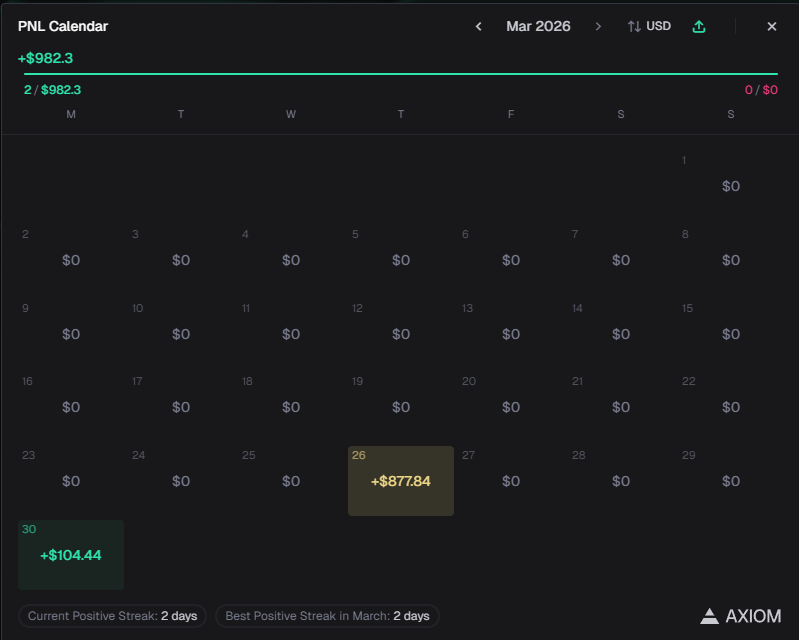The image size is (799, 640).
Task: Go to the previous month
Action: pyautogui.click(x=478, y=26)
